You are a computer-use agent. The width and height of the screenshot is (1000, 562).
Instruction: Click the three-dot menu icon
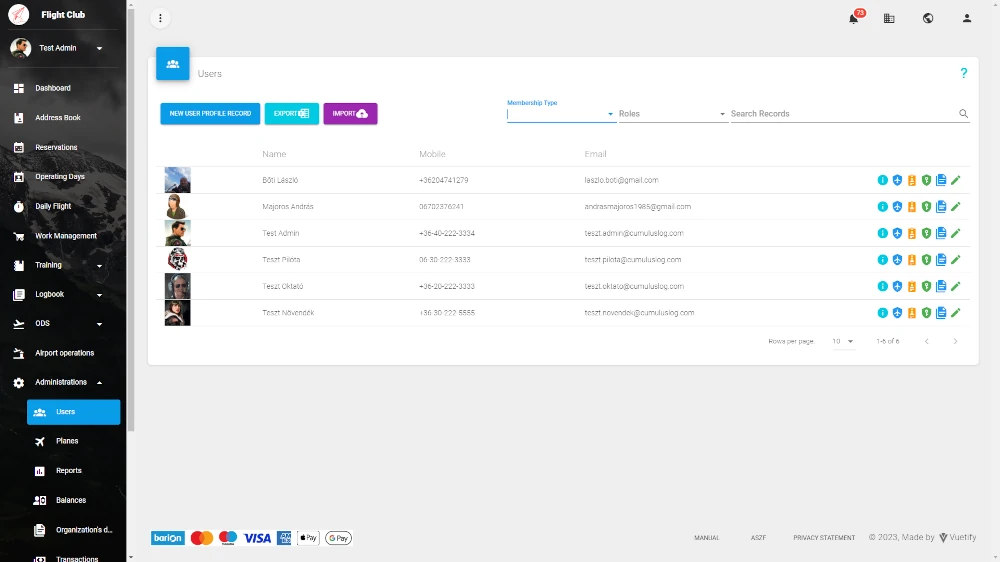[160, 18]
